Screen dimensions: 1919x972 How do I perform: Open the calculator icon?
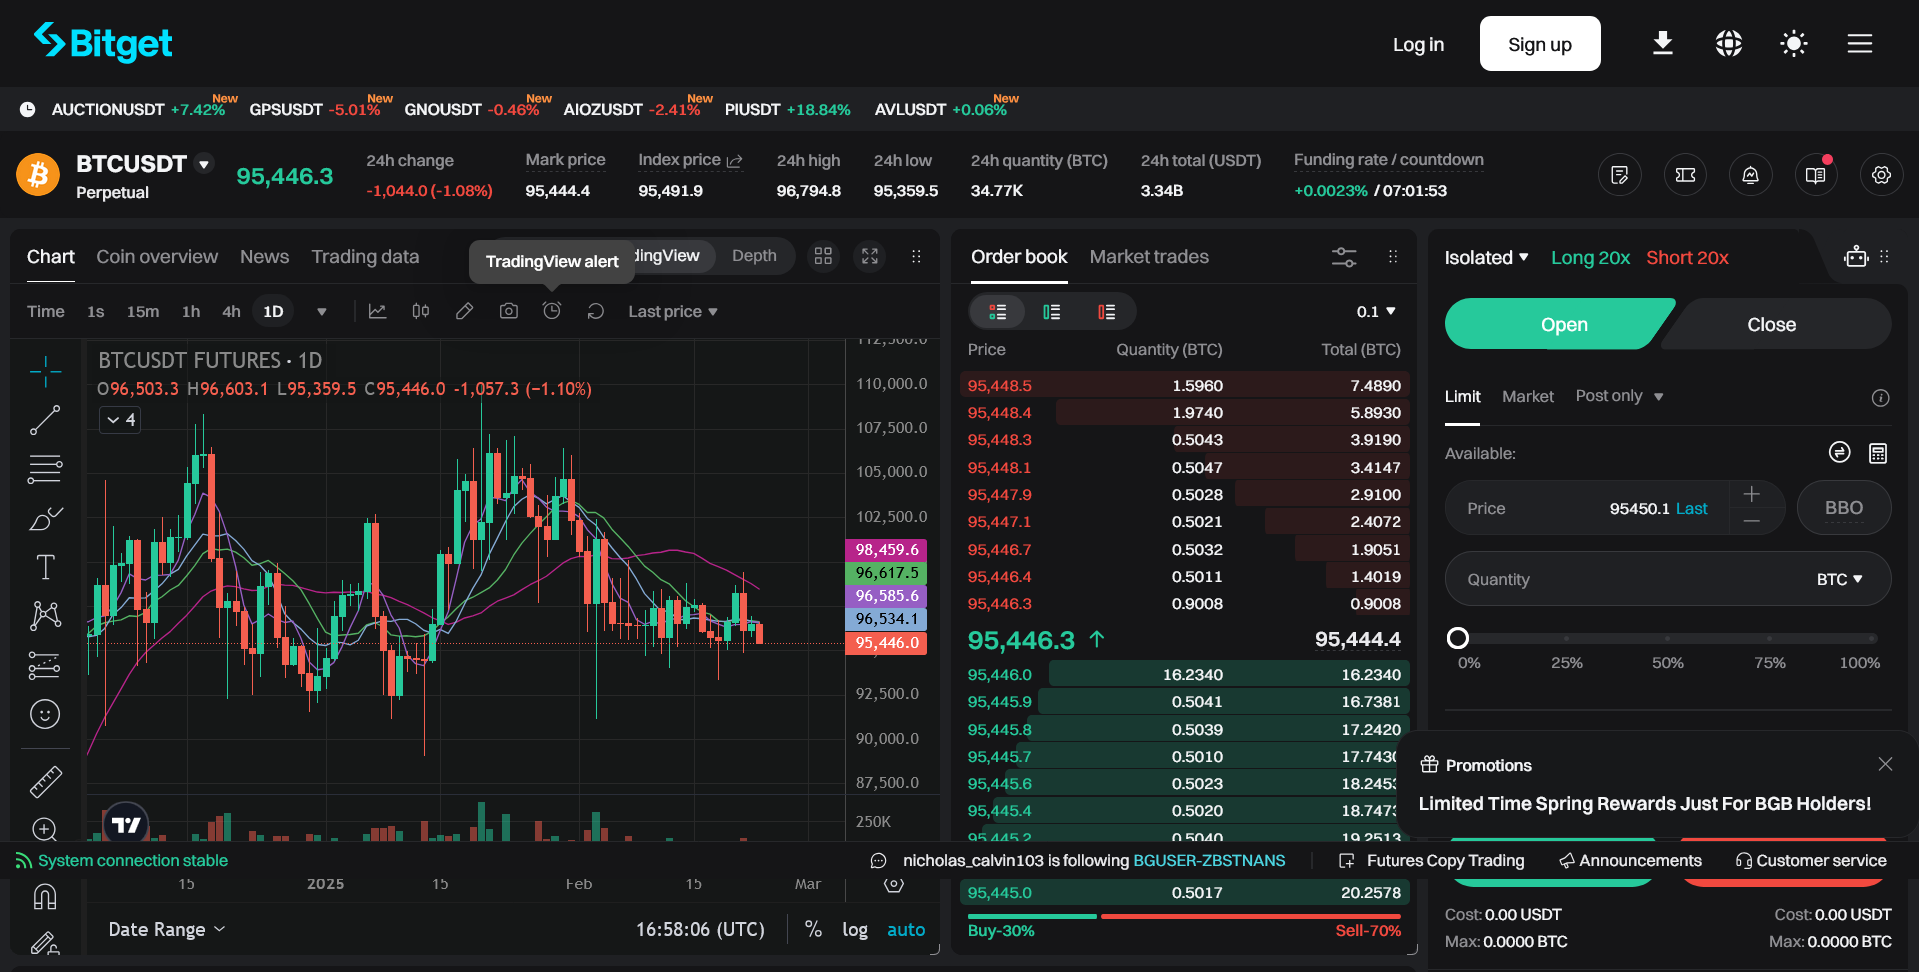pos(1878,453)
